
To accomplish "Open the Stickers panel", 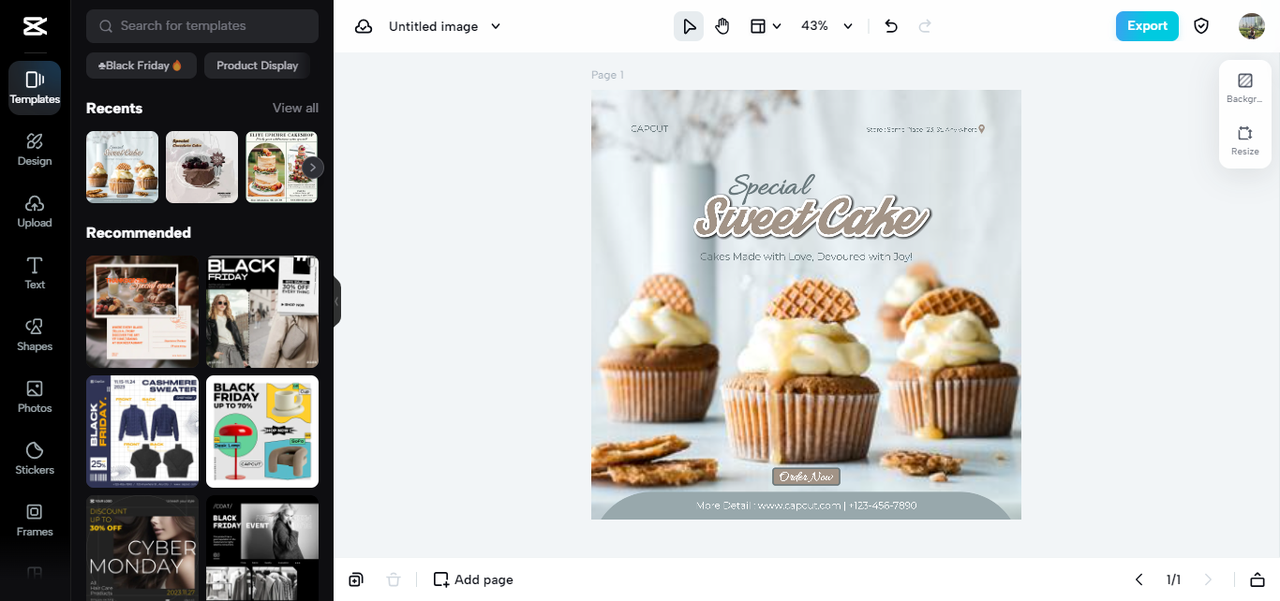I will tap(35, 458).
